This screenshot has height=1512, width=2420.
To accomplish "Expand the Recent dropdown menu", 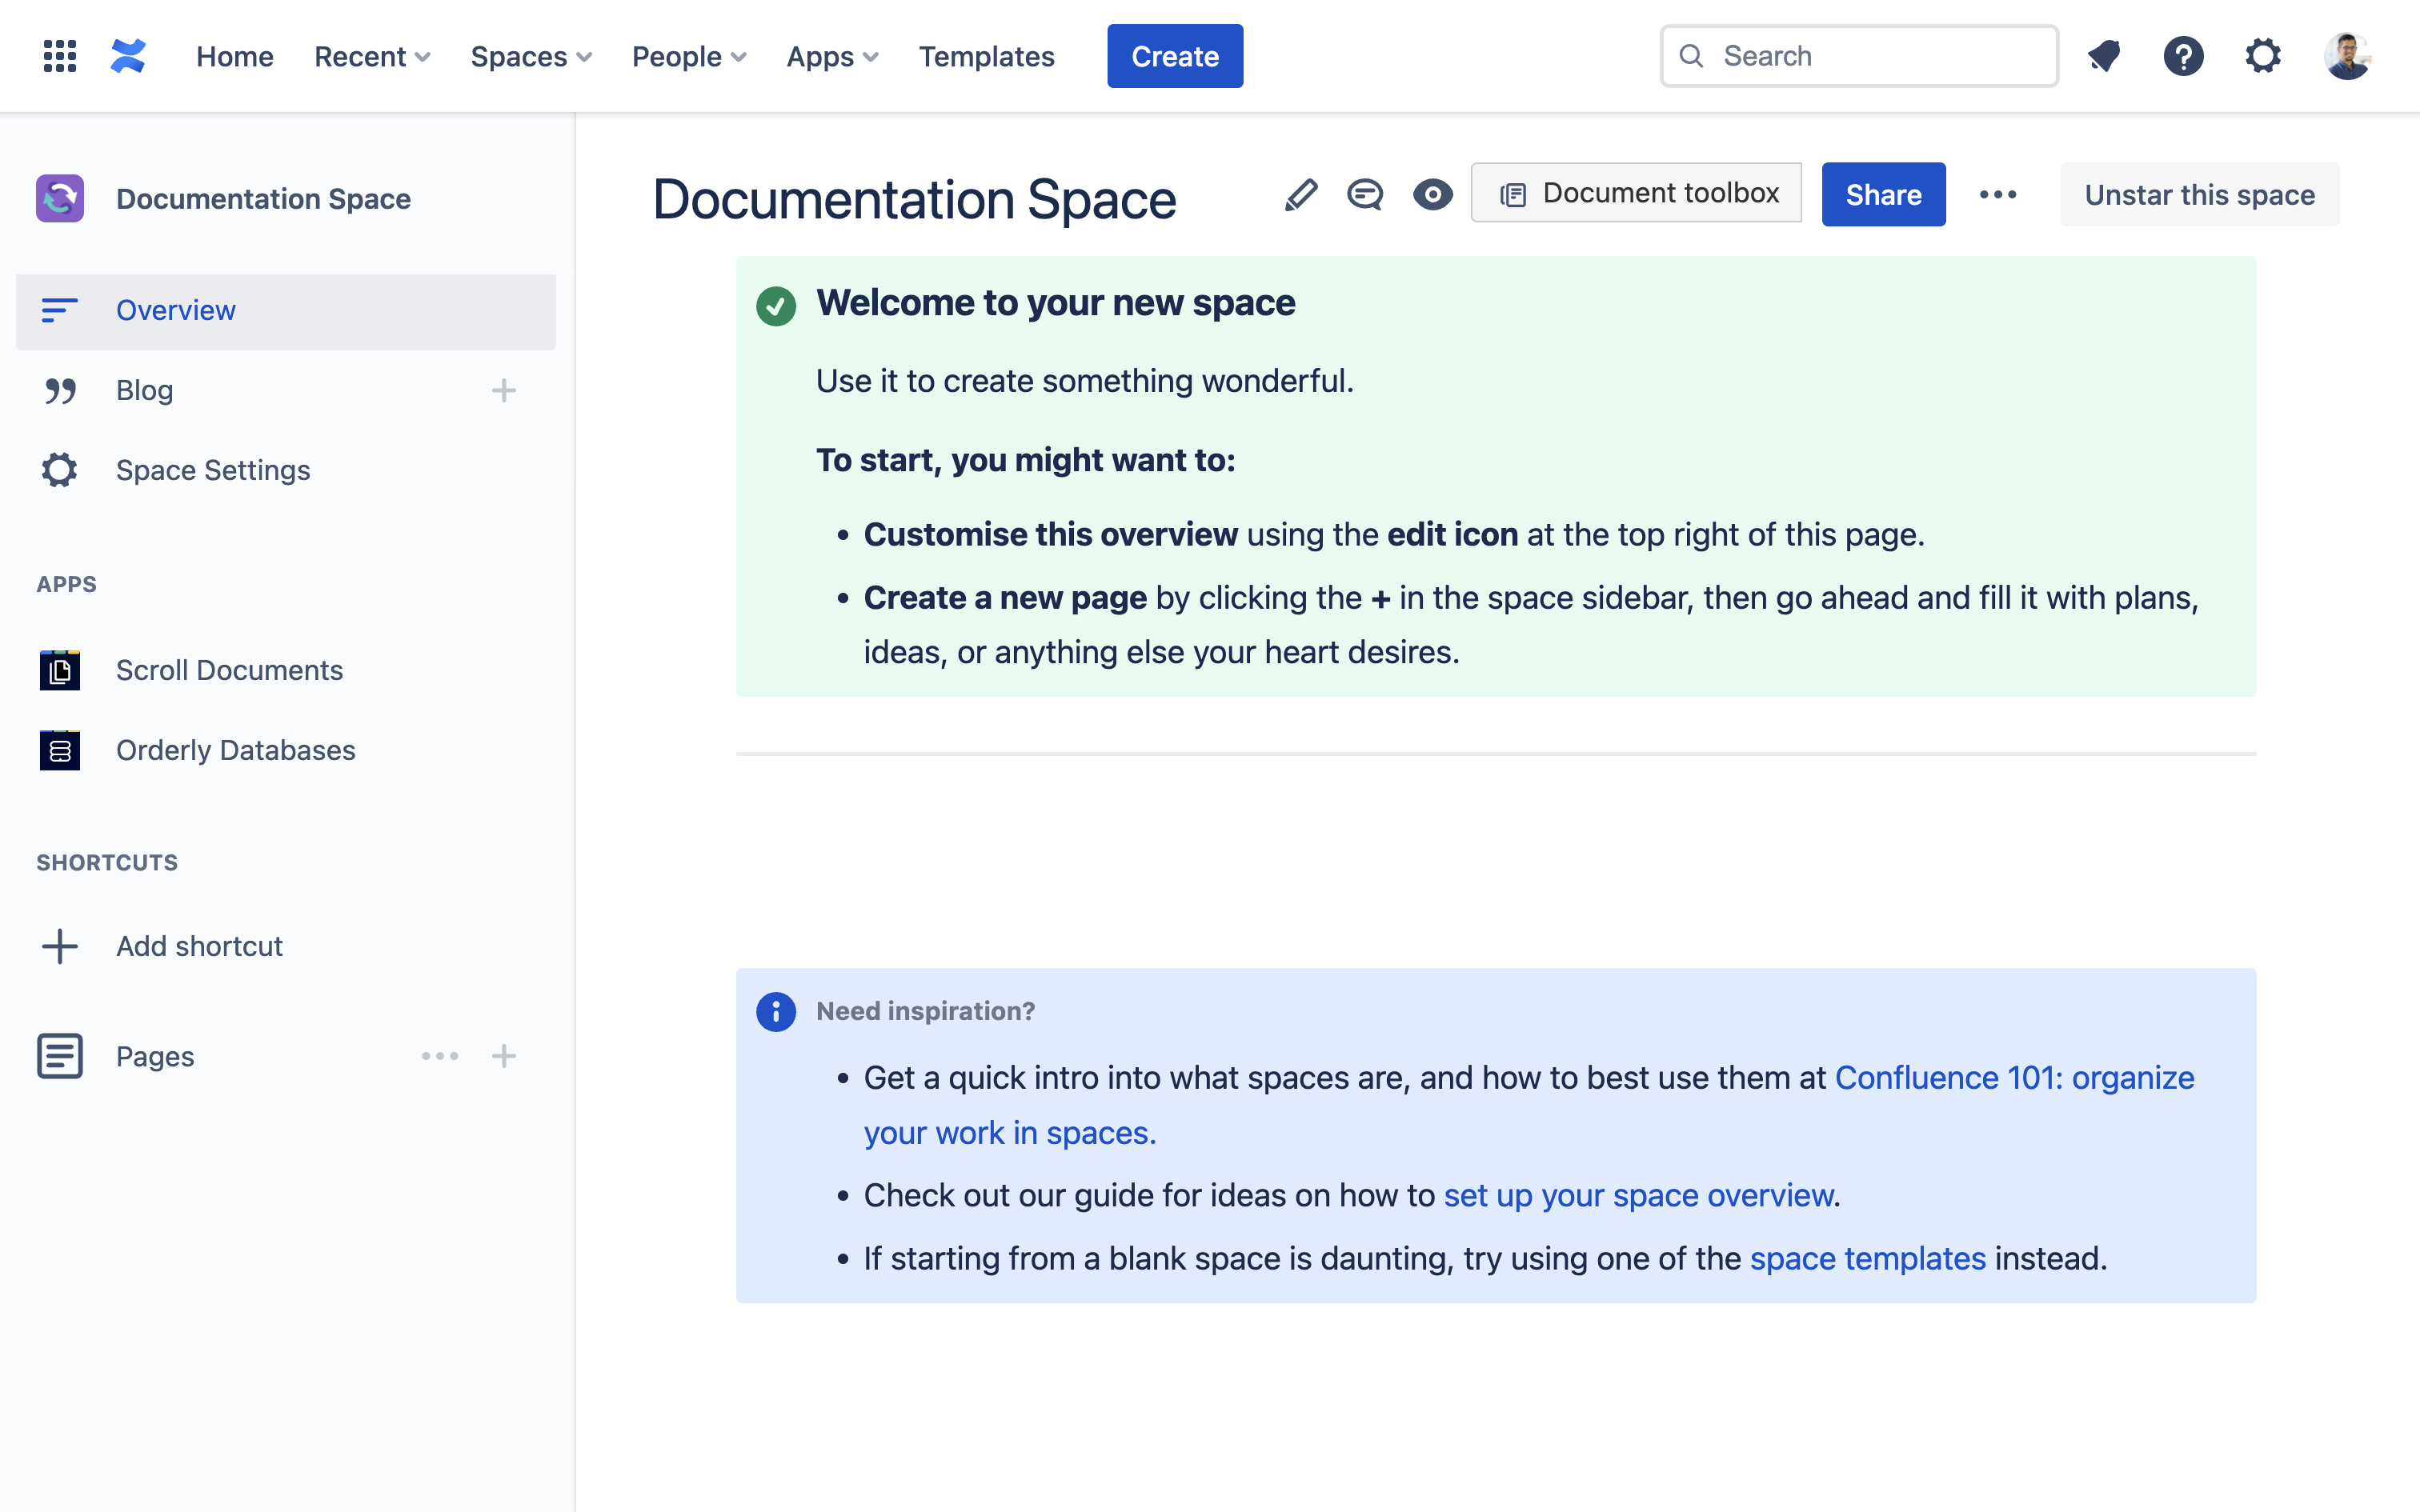I will [372, 56].
